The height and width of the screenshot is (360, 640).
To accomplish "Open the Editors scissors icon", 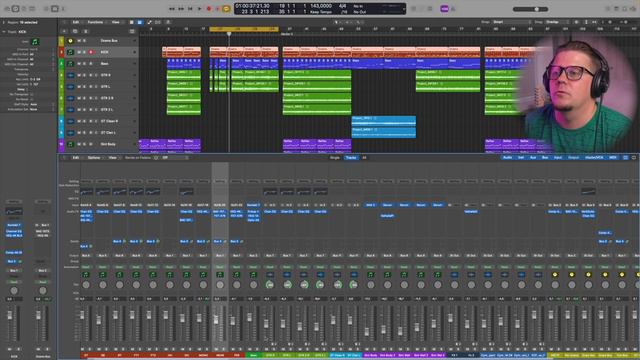I will pyautogui.click(x=63, y=9).
